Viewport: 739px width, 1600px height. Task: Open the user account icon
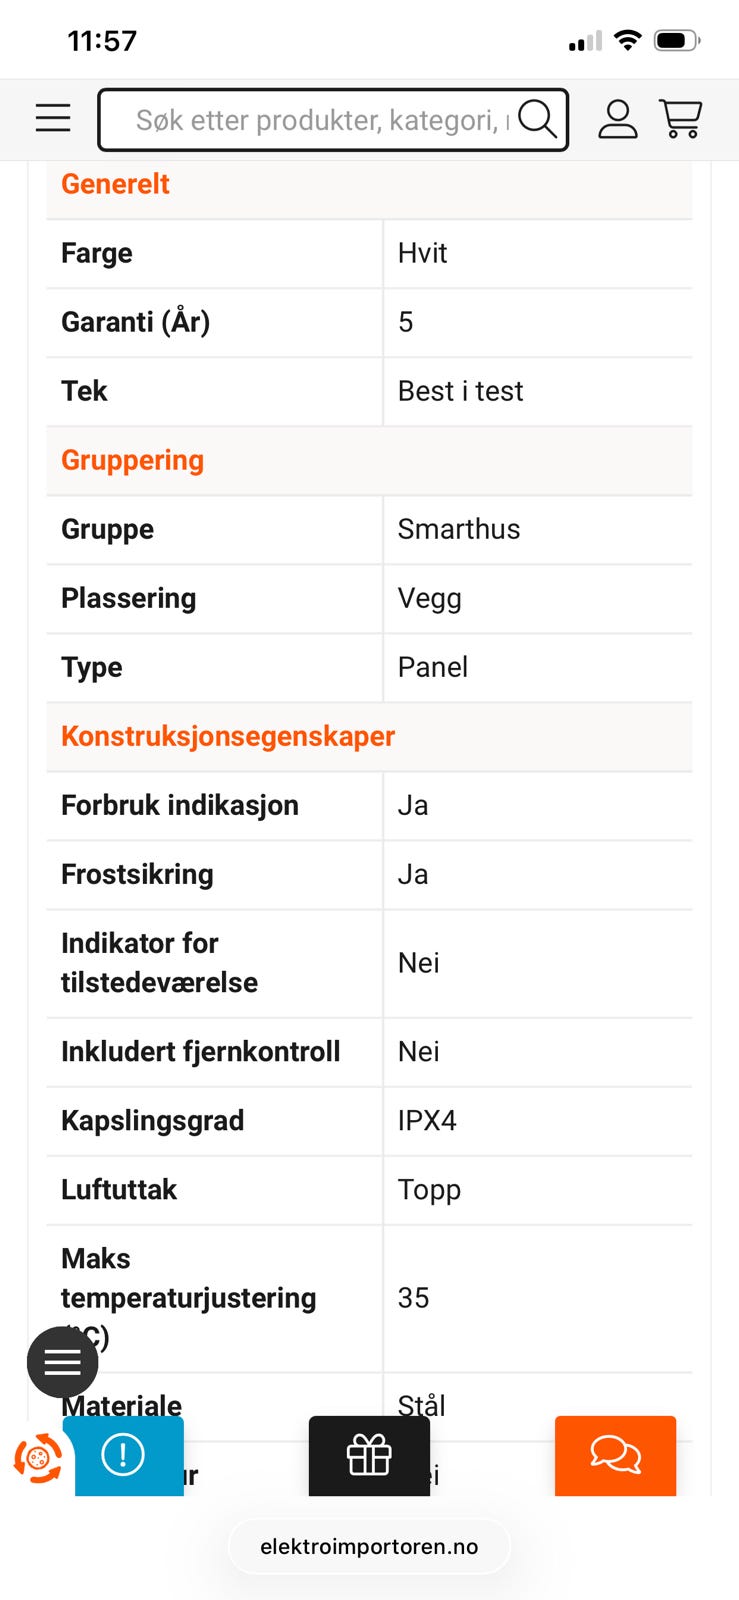(617, 119)
